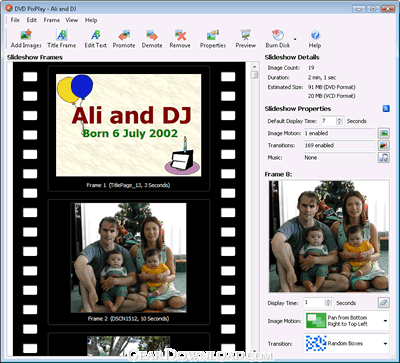
Task: Open the View menu
Action: [72, 20]
